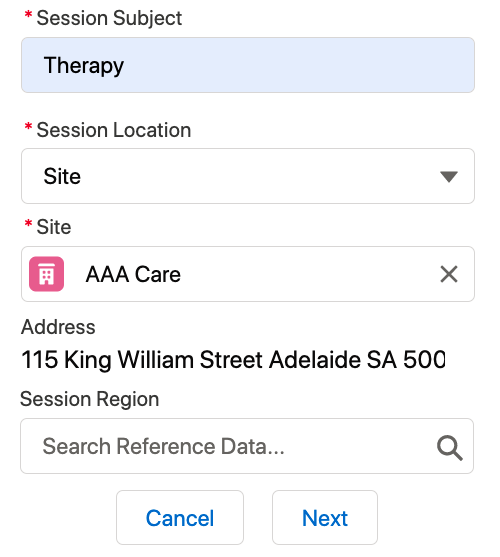Clear the AAA Care site selection

pyautogui.click(x=449, y=274)
